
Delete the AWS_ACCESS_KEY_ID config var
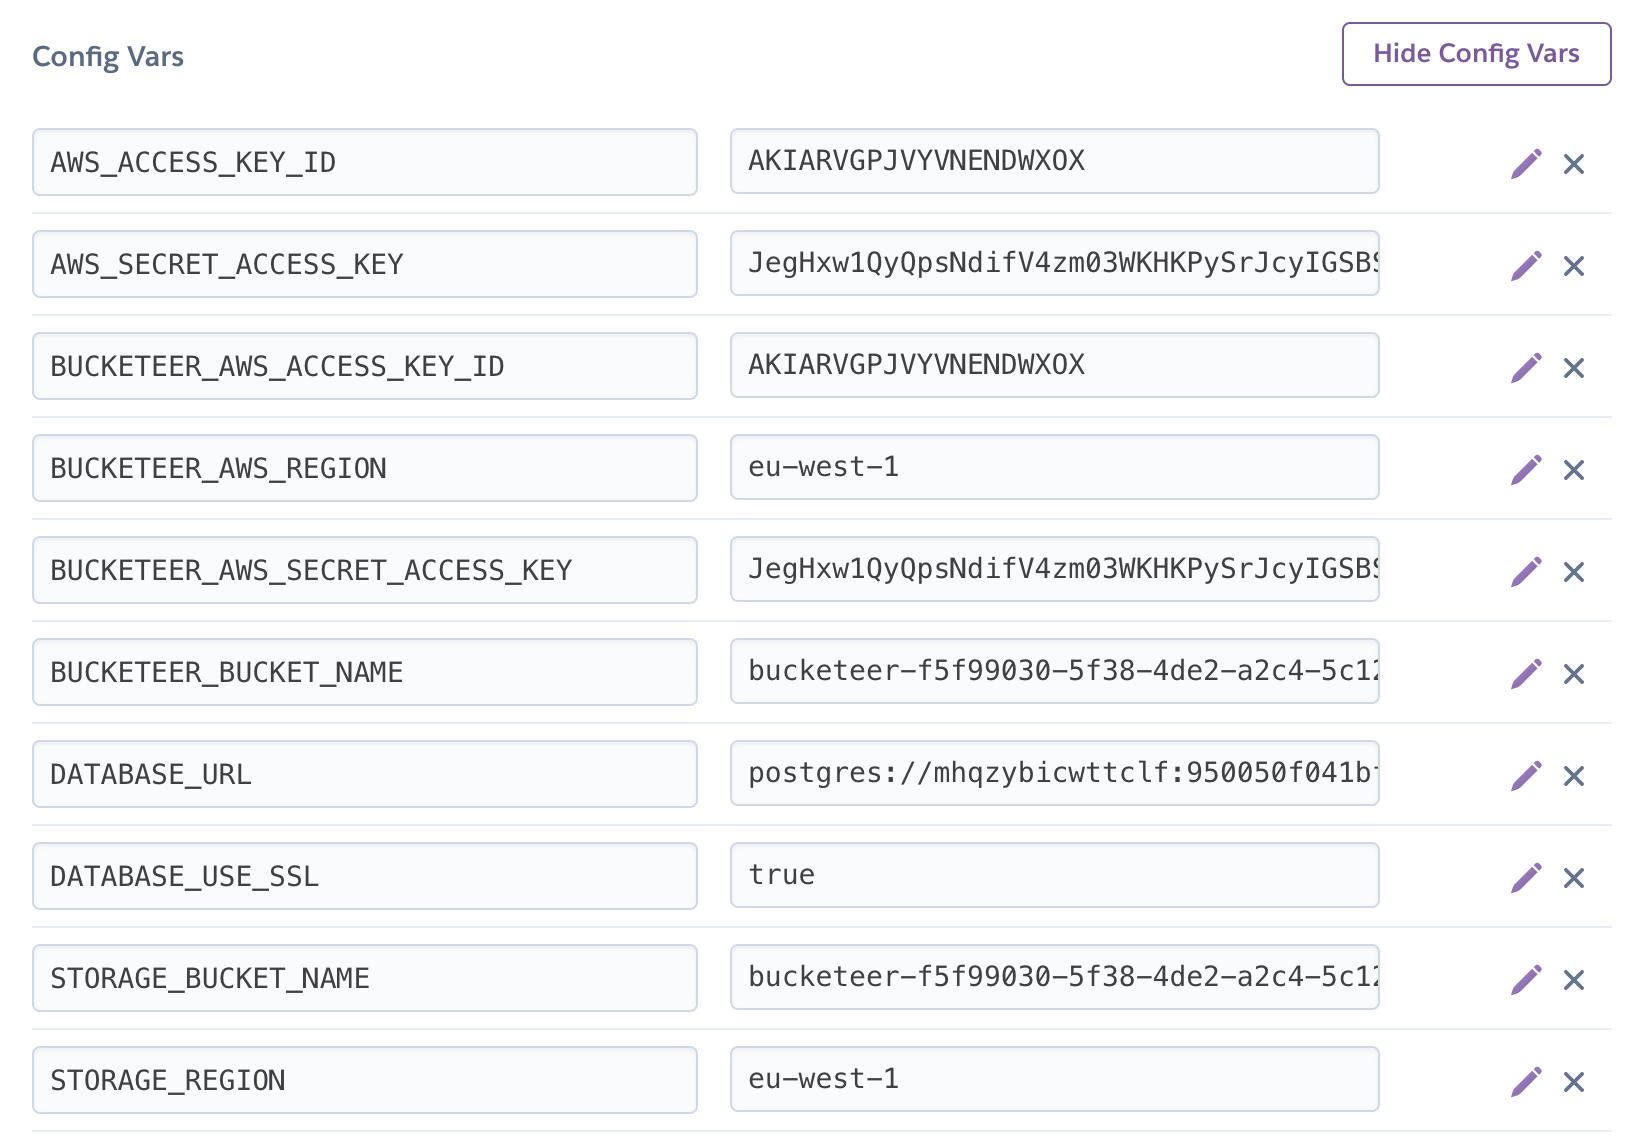pyautogui.click(x=1573, y=164)
